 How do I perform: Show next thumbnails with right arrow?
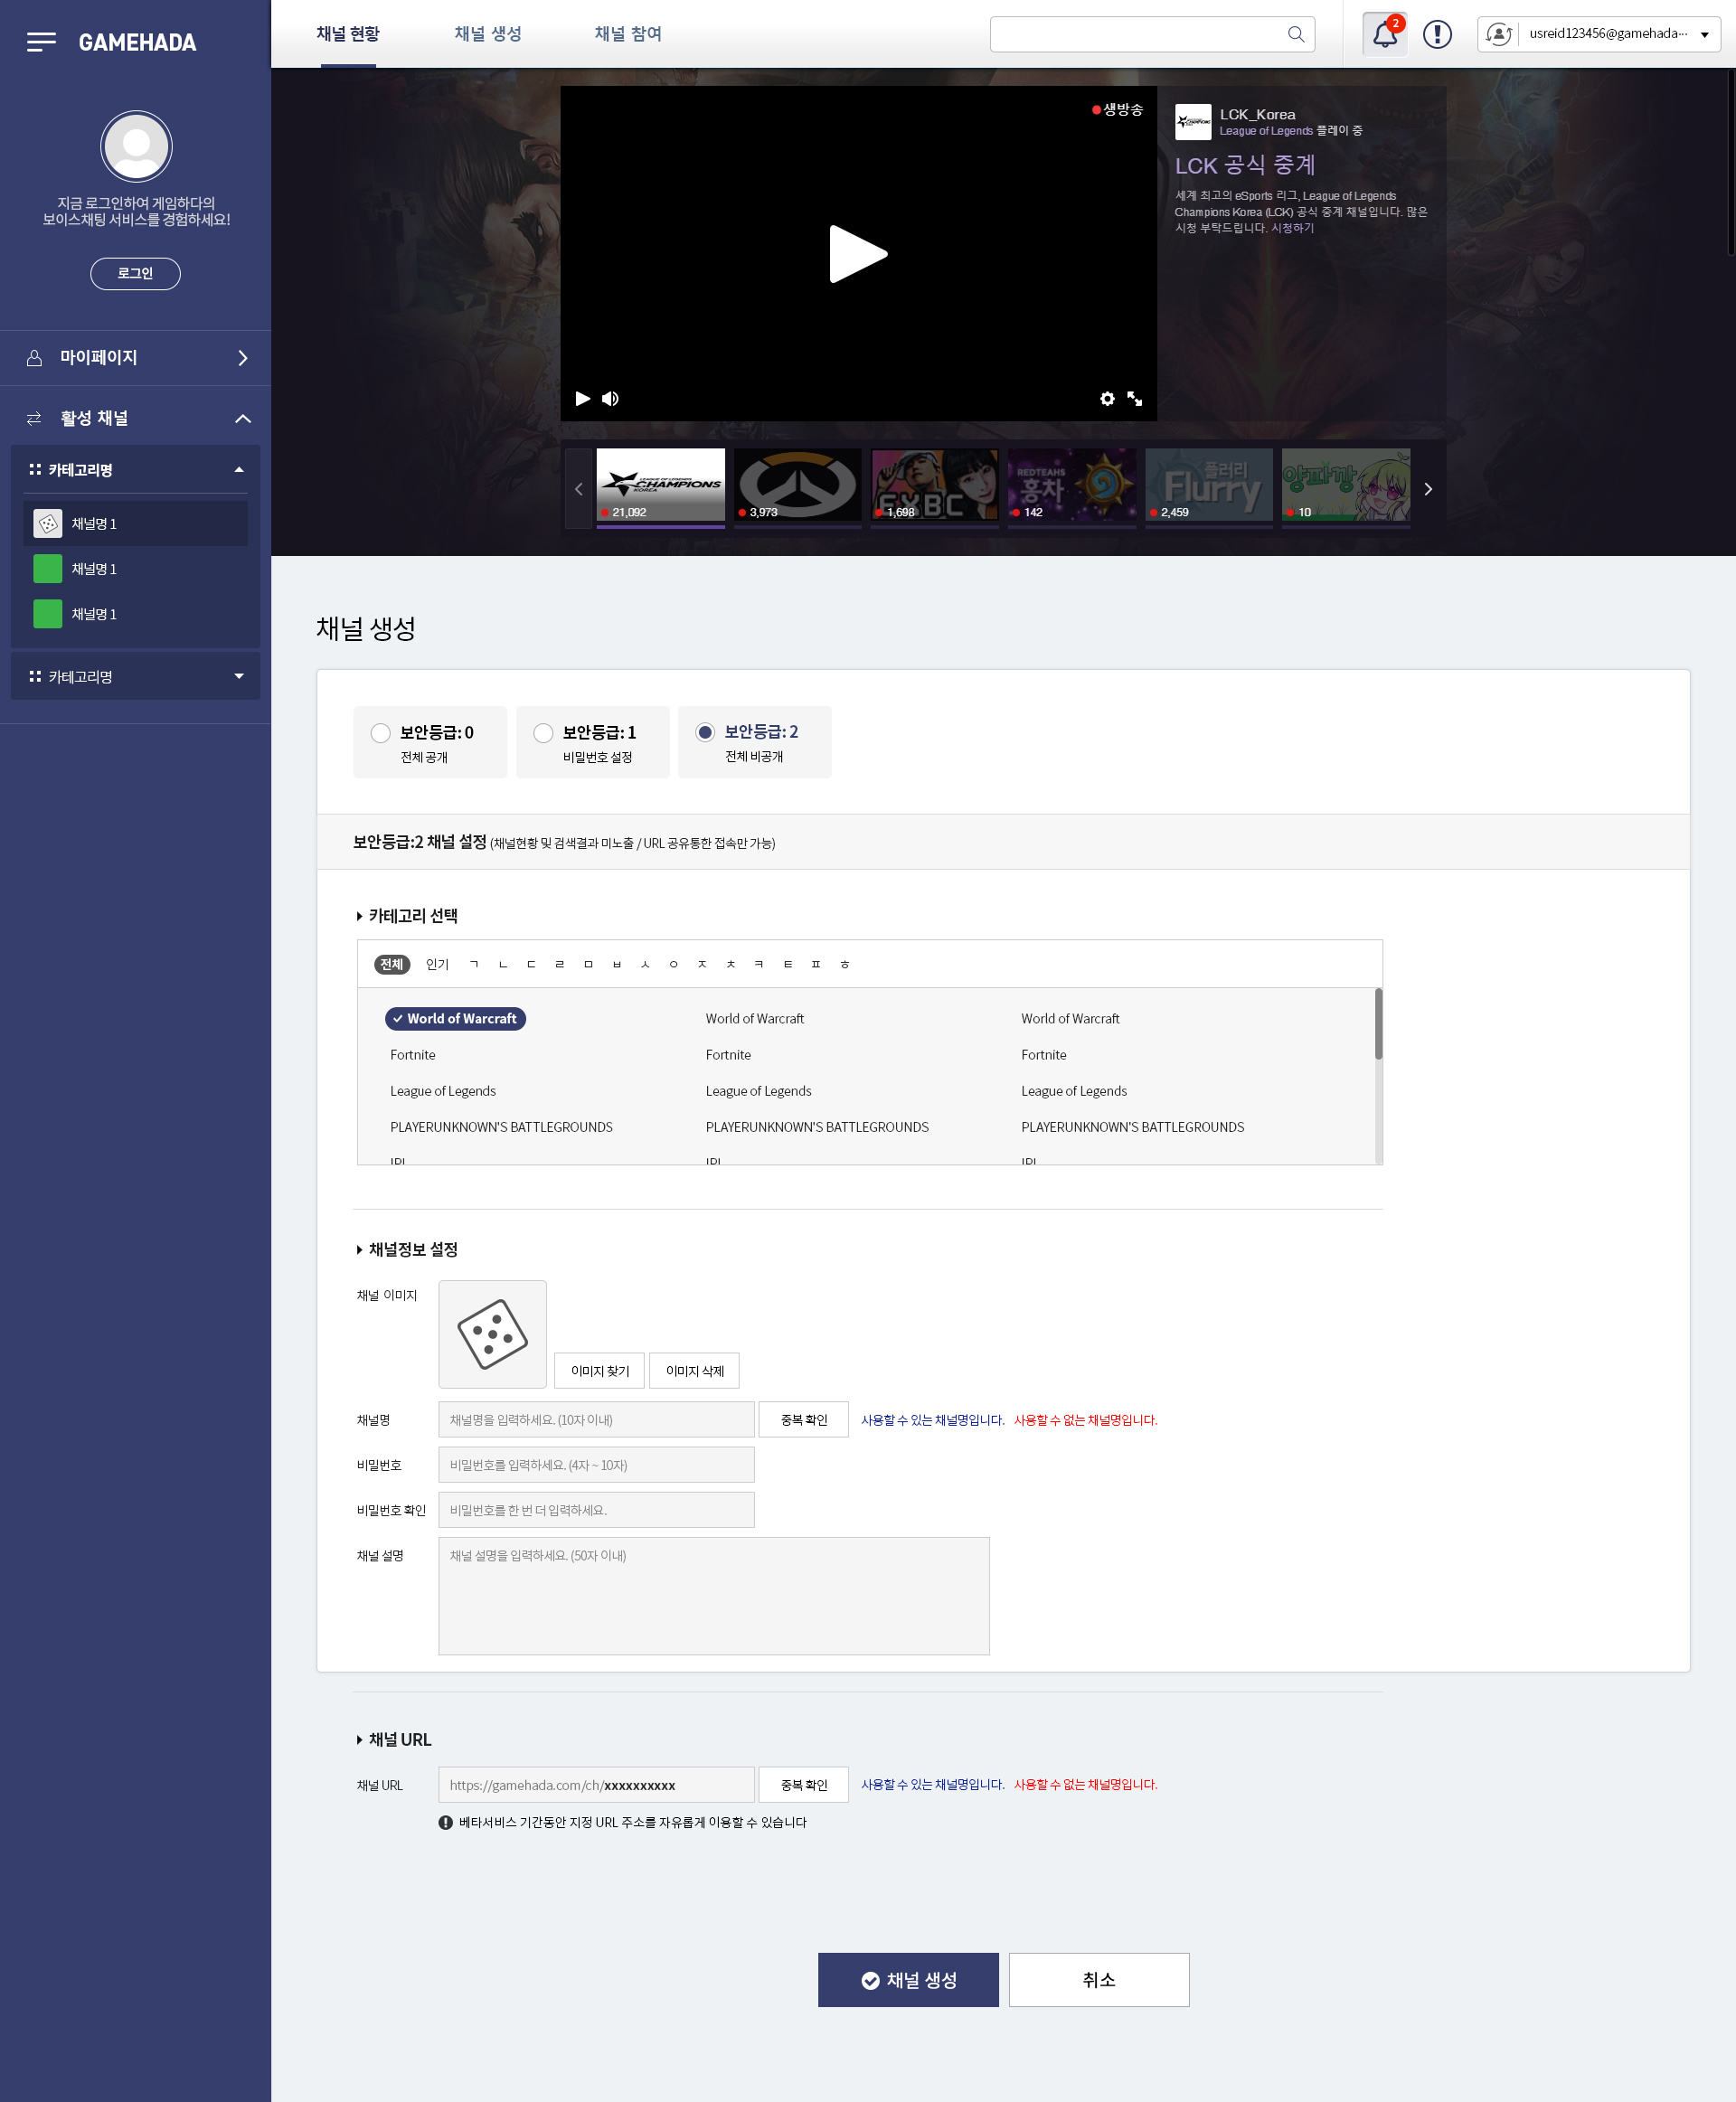coord(1428,489)
